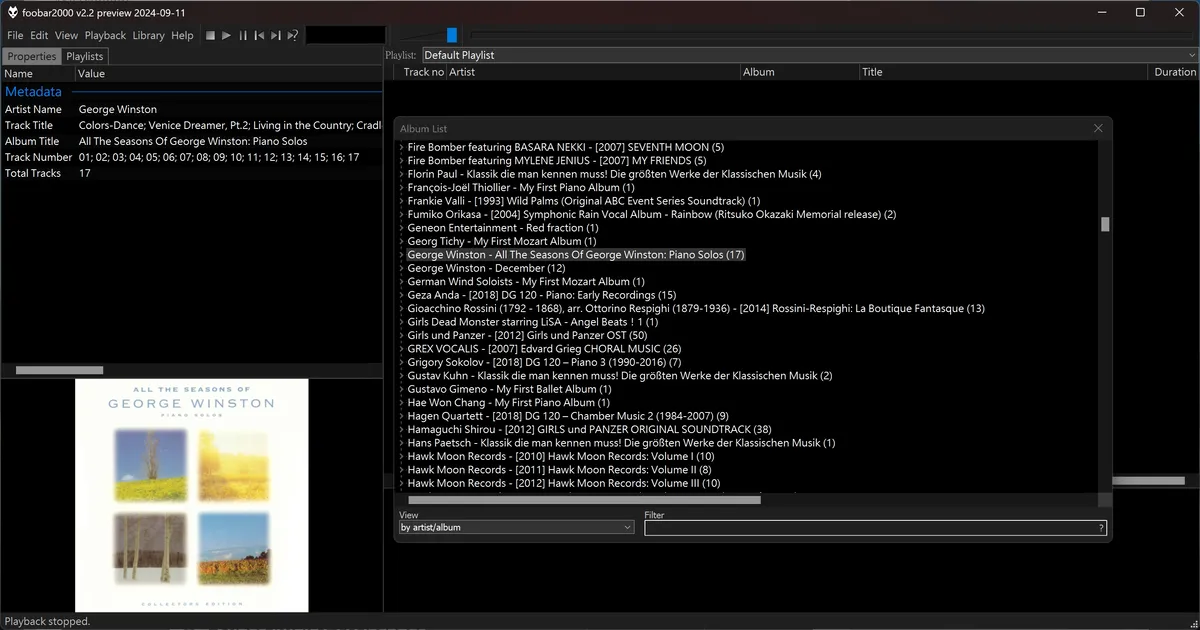Click the Filter input field
This screenshot has width=1200, height=630.
(875, 528)
